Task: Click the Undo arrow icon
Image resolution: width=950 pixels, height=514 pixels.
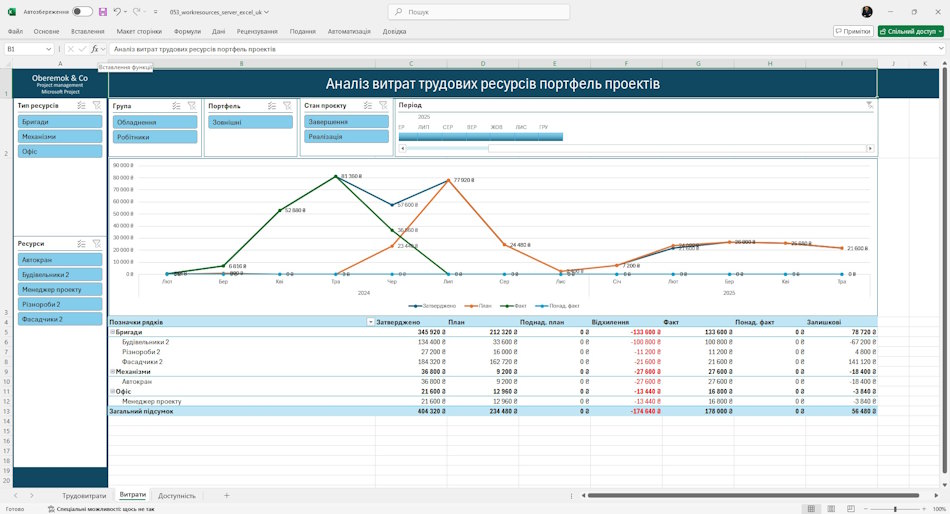Action: (117, 12)
